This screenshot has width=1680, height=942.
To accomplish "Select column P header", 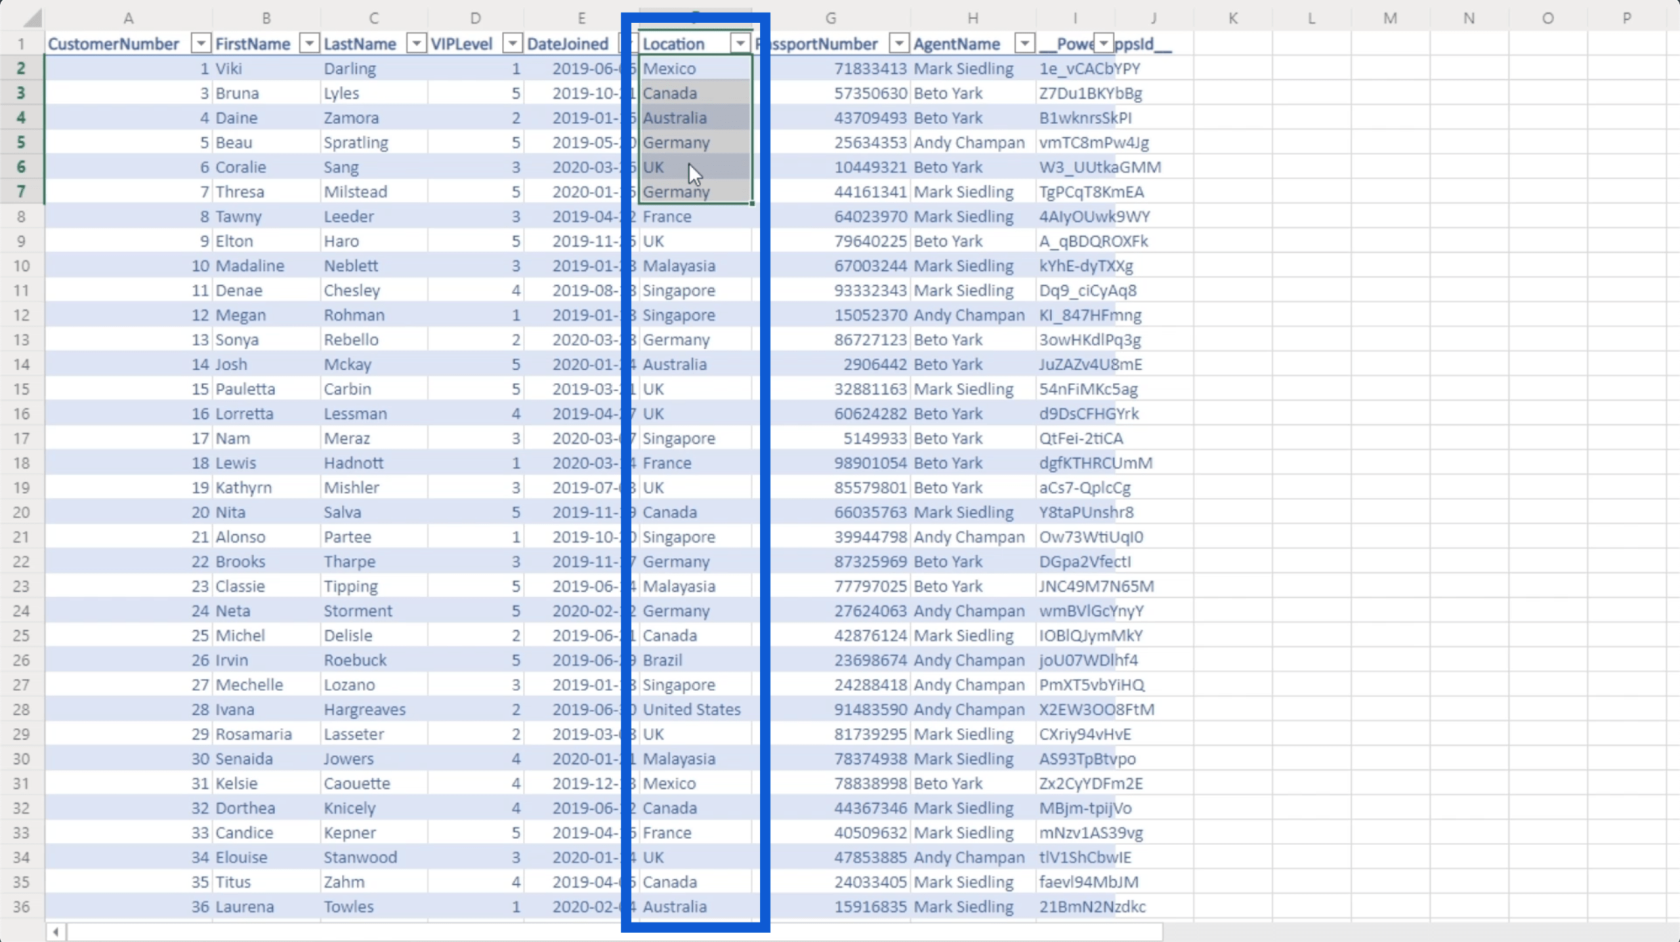I will 1627,18.
